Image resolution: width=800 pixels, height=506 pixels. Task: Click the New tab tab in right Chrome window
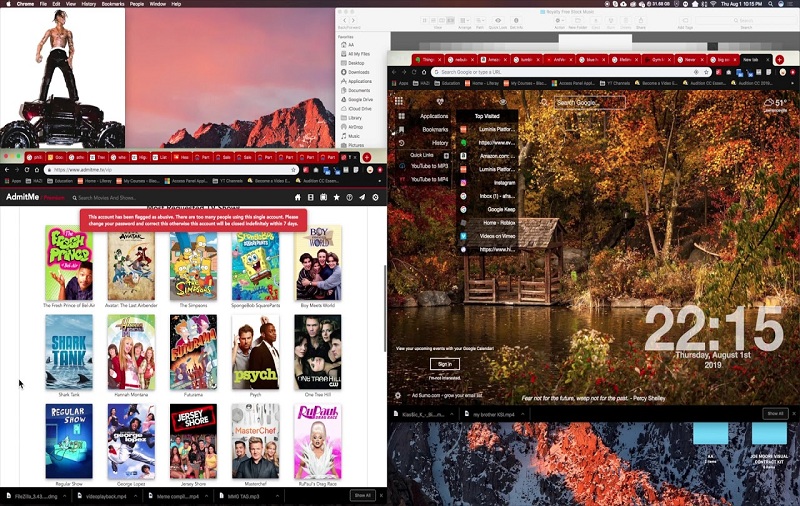click(x=755, y=60)
